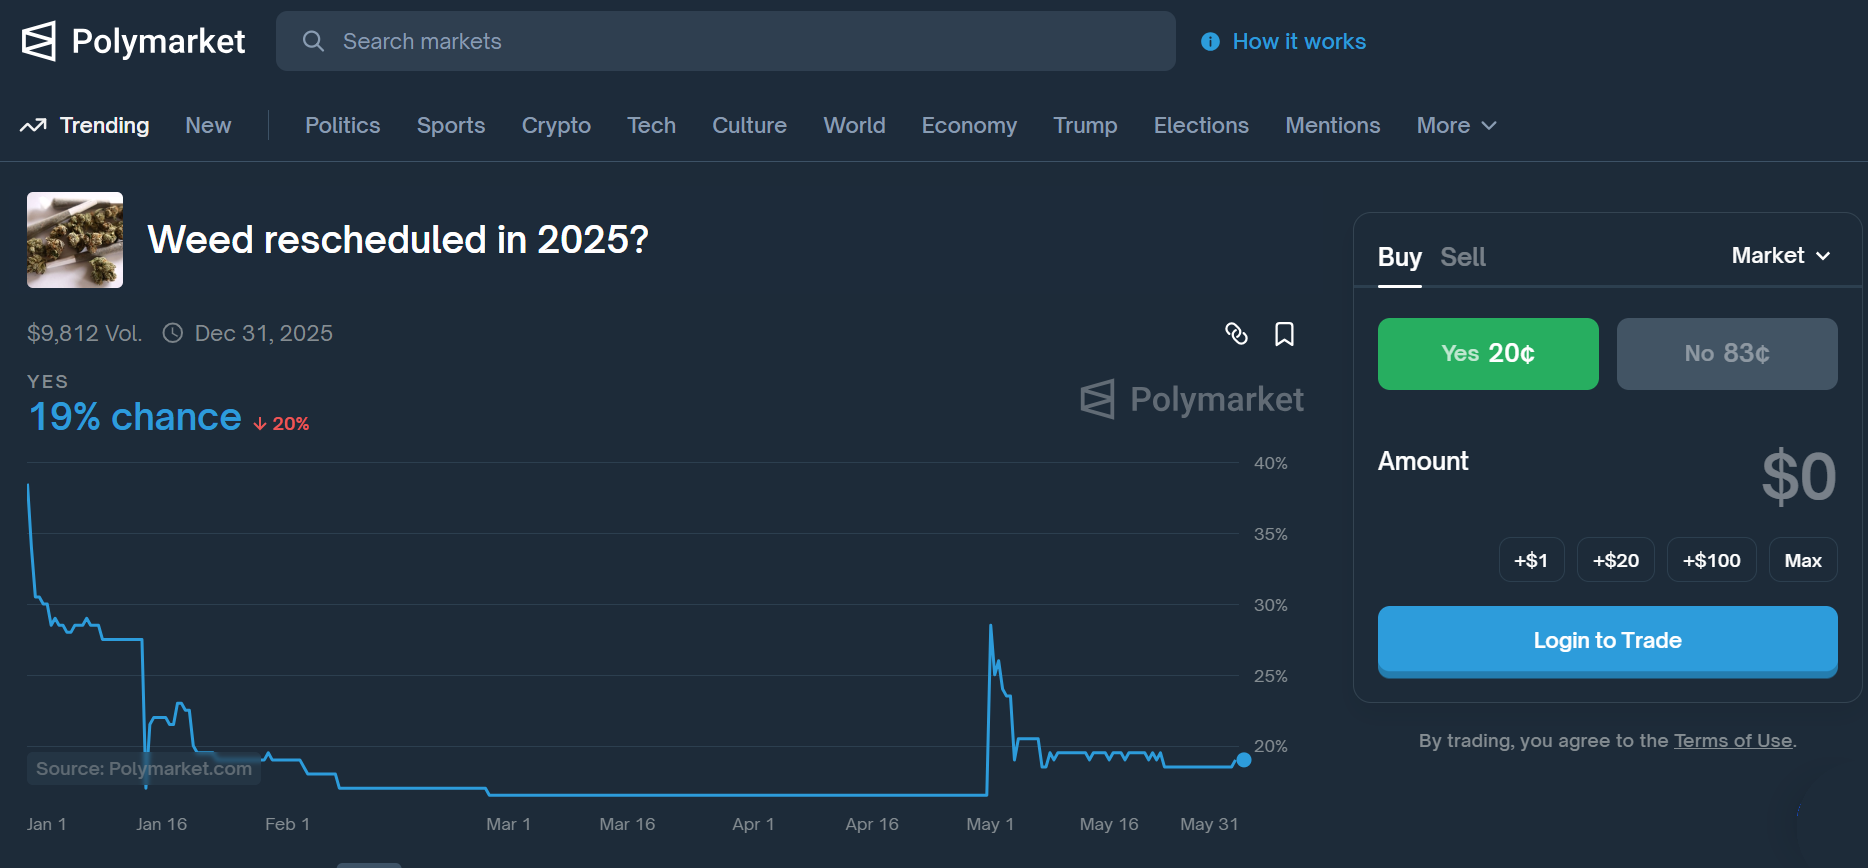Screen dimensions: 1868x868
Task: Add $20 to the amount
Action: click(1616, 560)
